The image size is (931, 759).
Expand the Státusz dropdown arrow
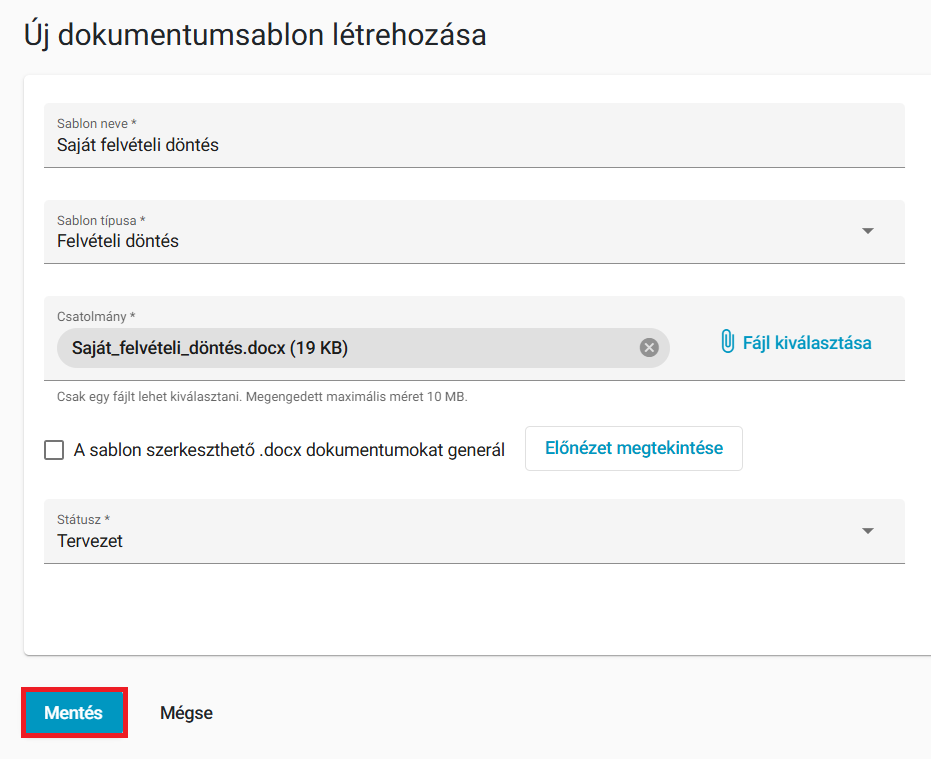867,531
